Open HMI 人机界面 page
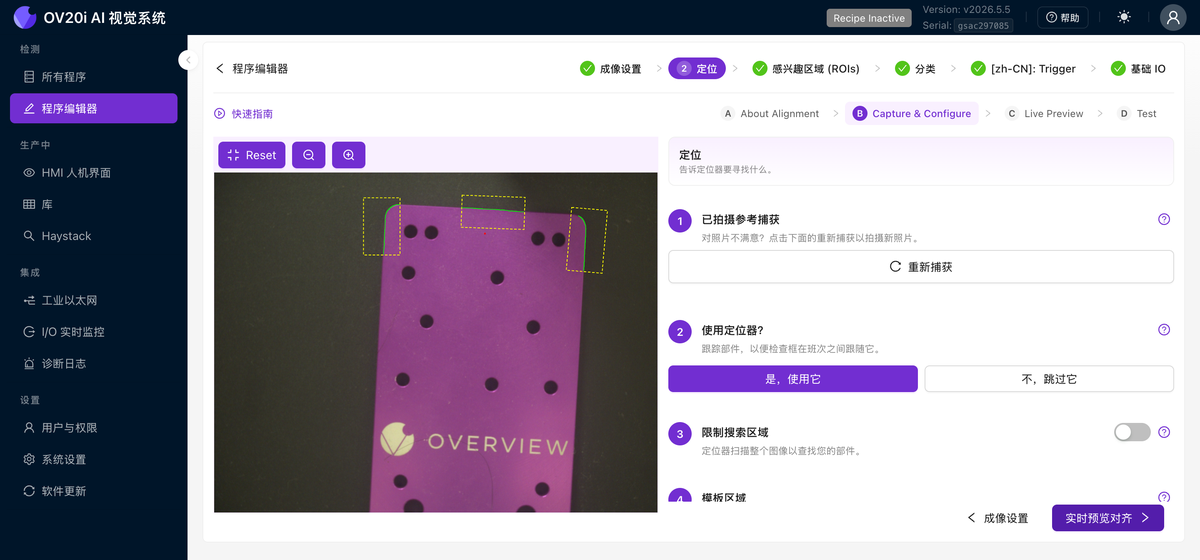This screenshot has width=1200, height=560. [94, 172]
